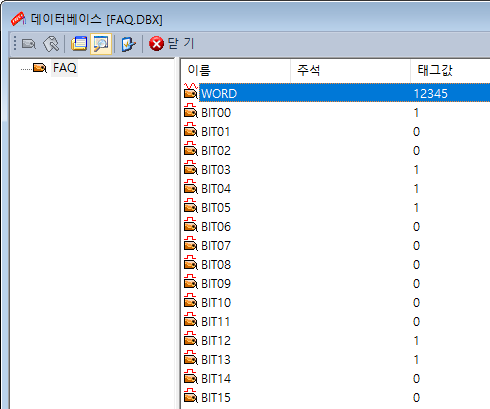Select the FAQ tree node
Viewport: 490px width, 409px height.
tap(65, 68)
